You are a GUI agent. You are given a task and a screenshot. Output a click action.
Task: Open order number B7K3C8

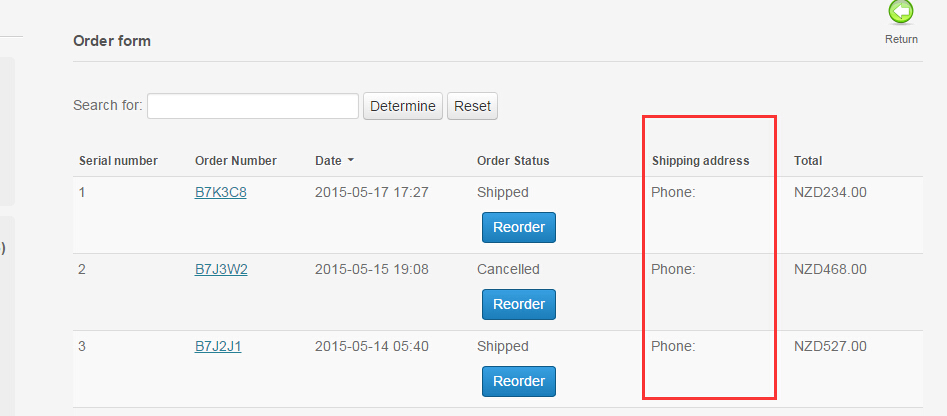(220, 192)
